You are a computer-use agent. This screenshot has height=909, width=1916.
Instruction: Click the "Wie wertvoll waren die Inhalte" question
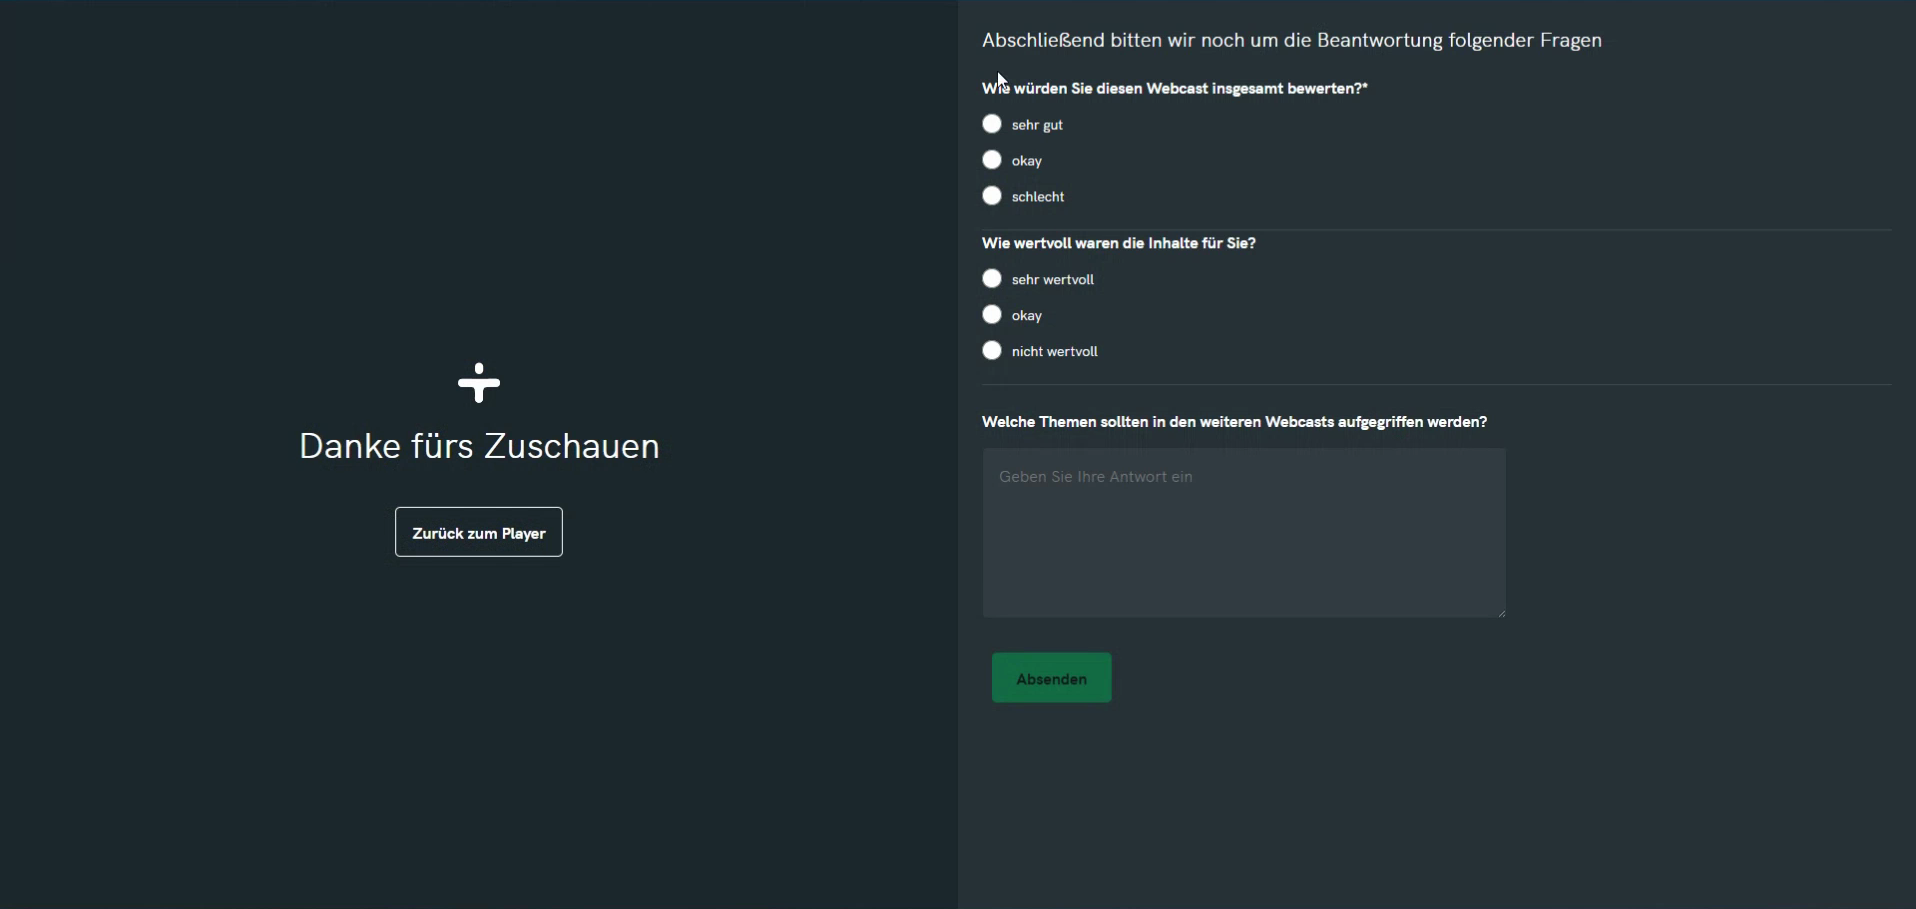click(1119, 243)
